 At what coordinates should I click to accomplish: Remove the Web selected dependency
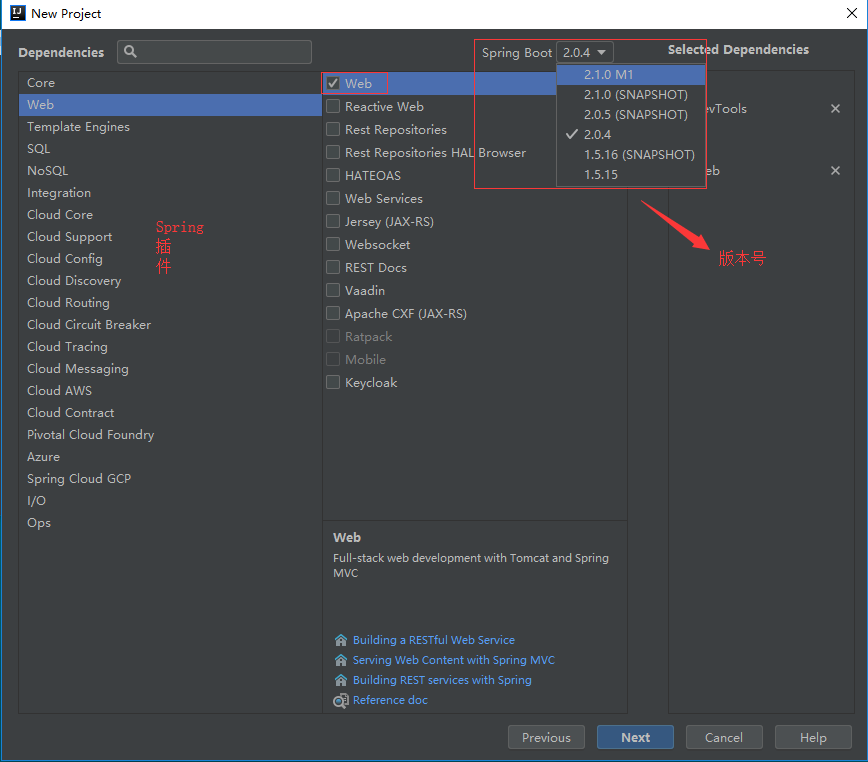835,171
